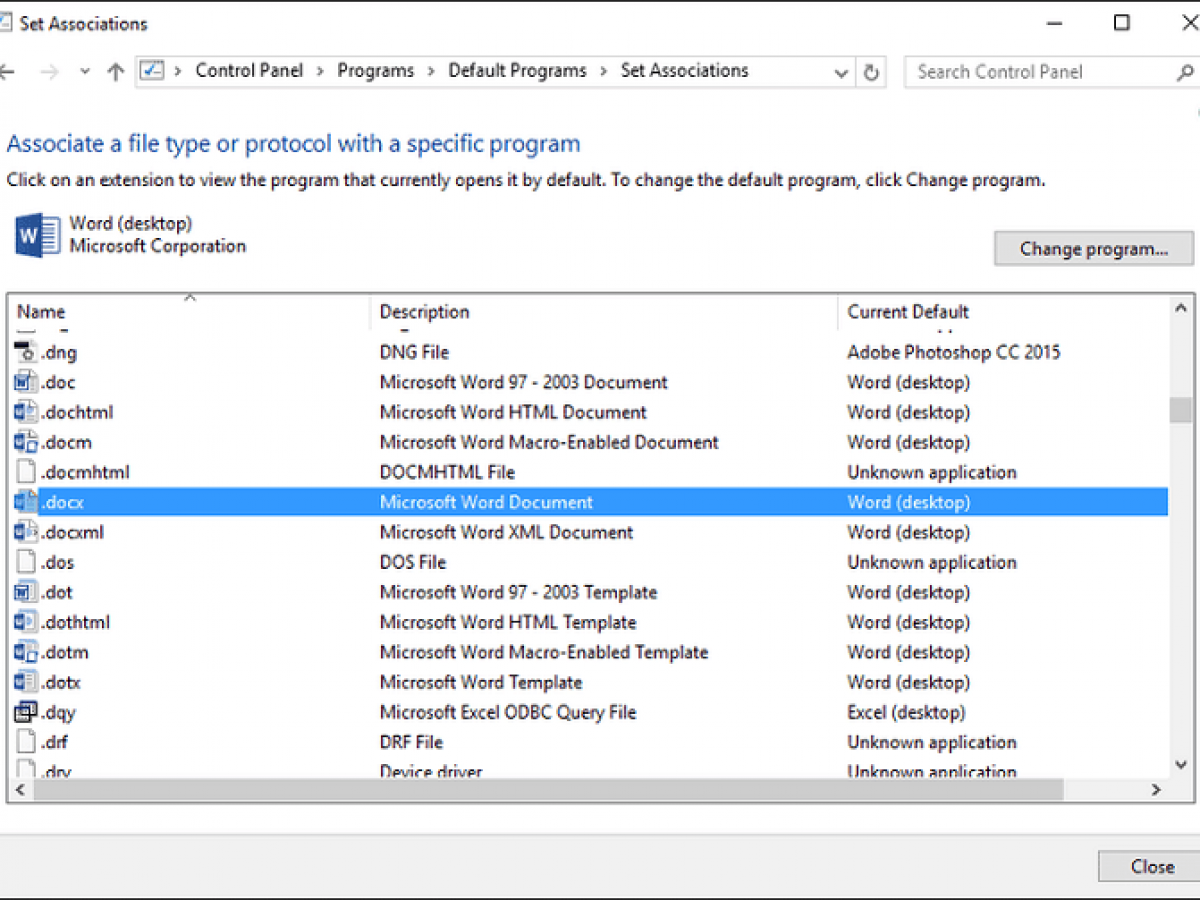Sort by the Name column header
The image size is (1200, 900).
click(189, 312)
